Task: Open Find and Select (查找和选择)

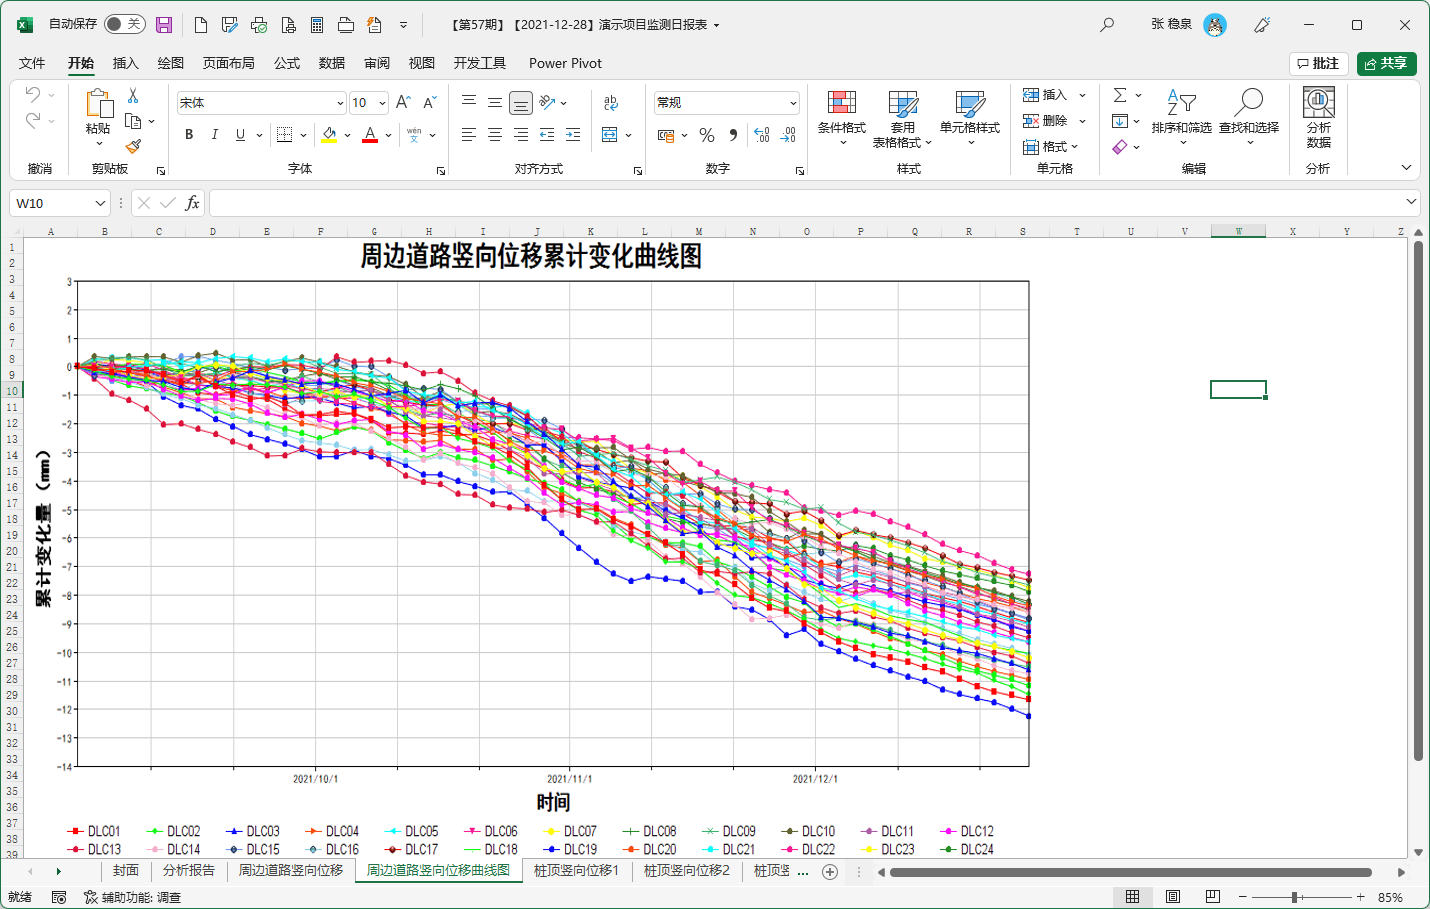Action: click(x=1249, y=118)
